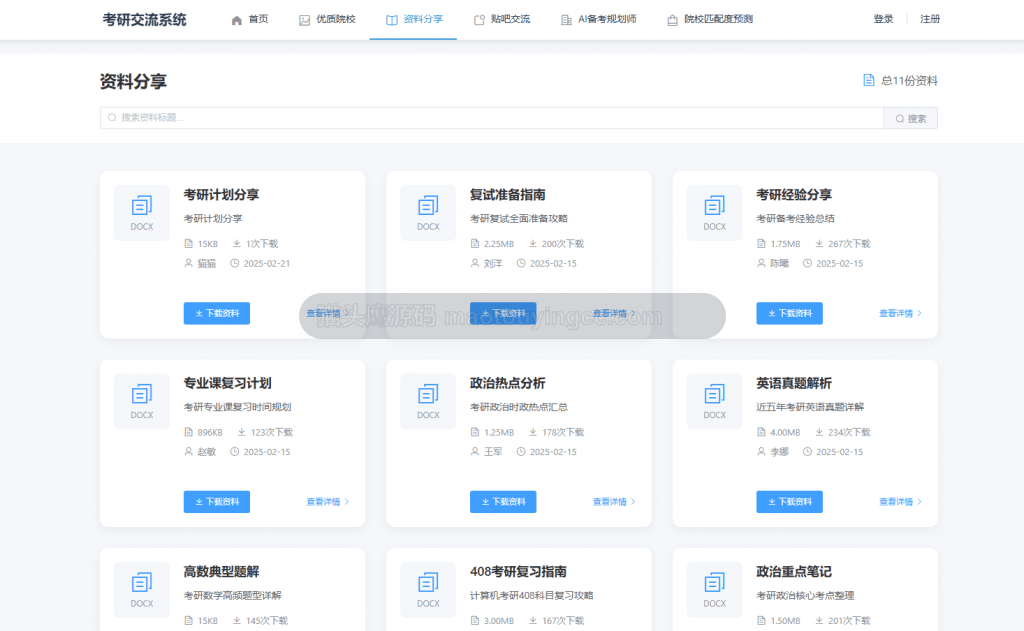Click the DOCX icon on 408考研复习指南 card
Viewport: 1024px width, 631px height.
(x=428, y=589)
